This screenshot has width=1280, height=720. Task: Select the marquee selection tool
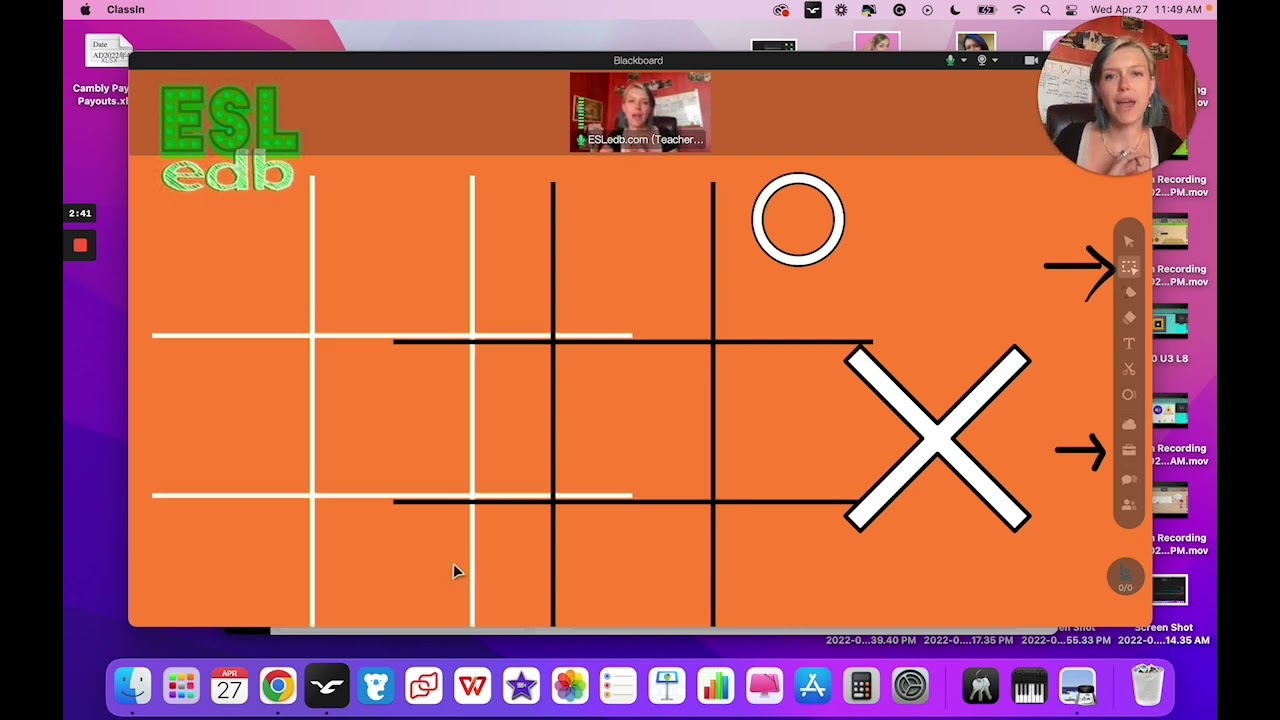(x=1129, y=267)
